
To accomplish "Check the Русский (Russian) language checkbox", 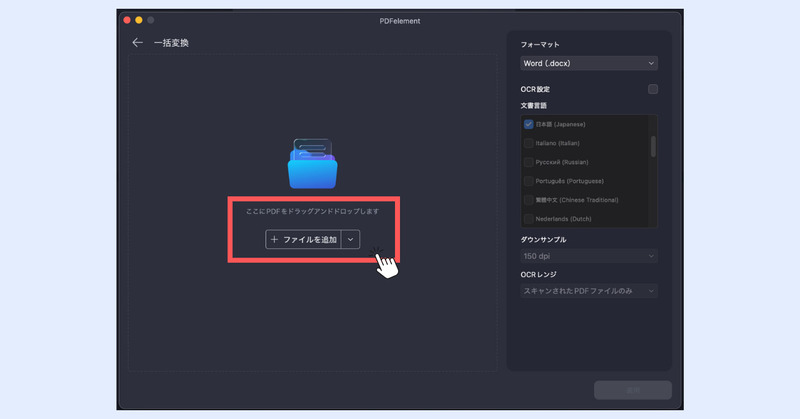I will click(x=529, y=162).
